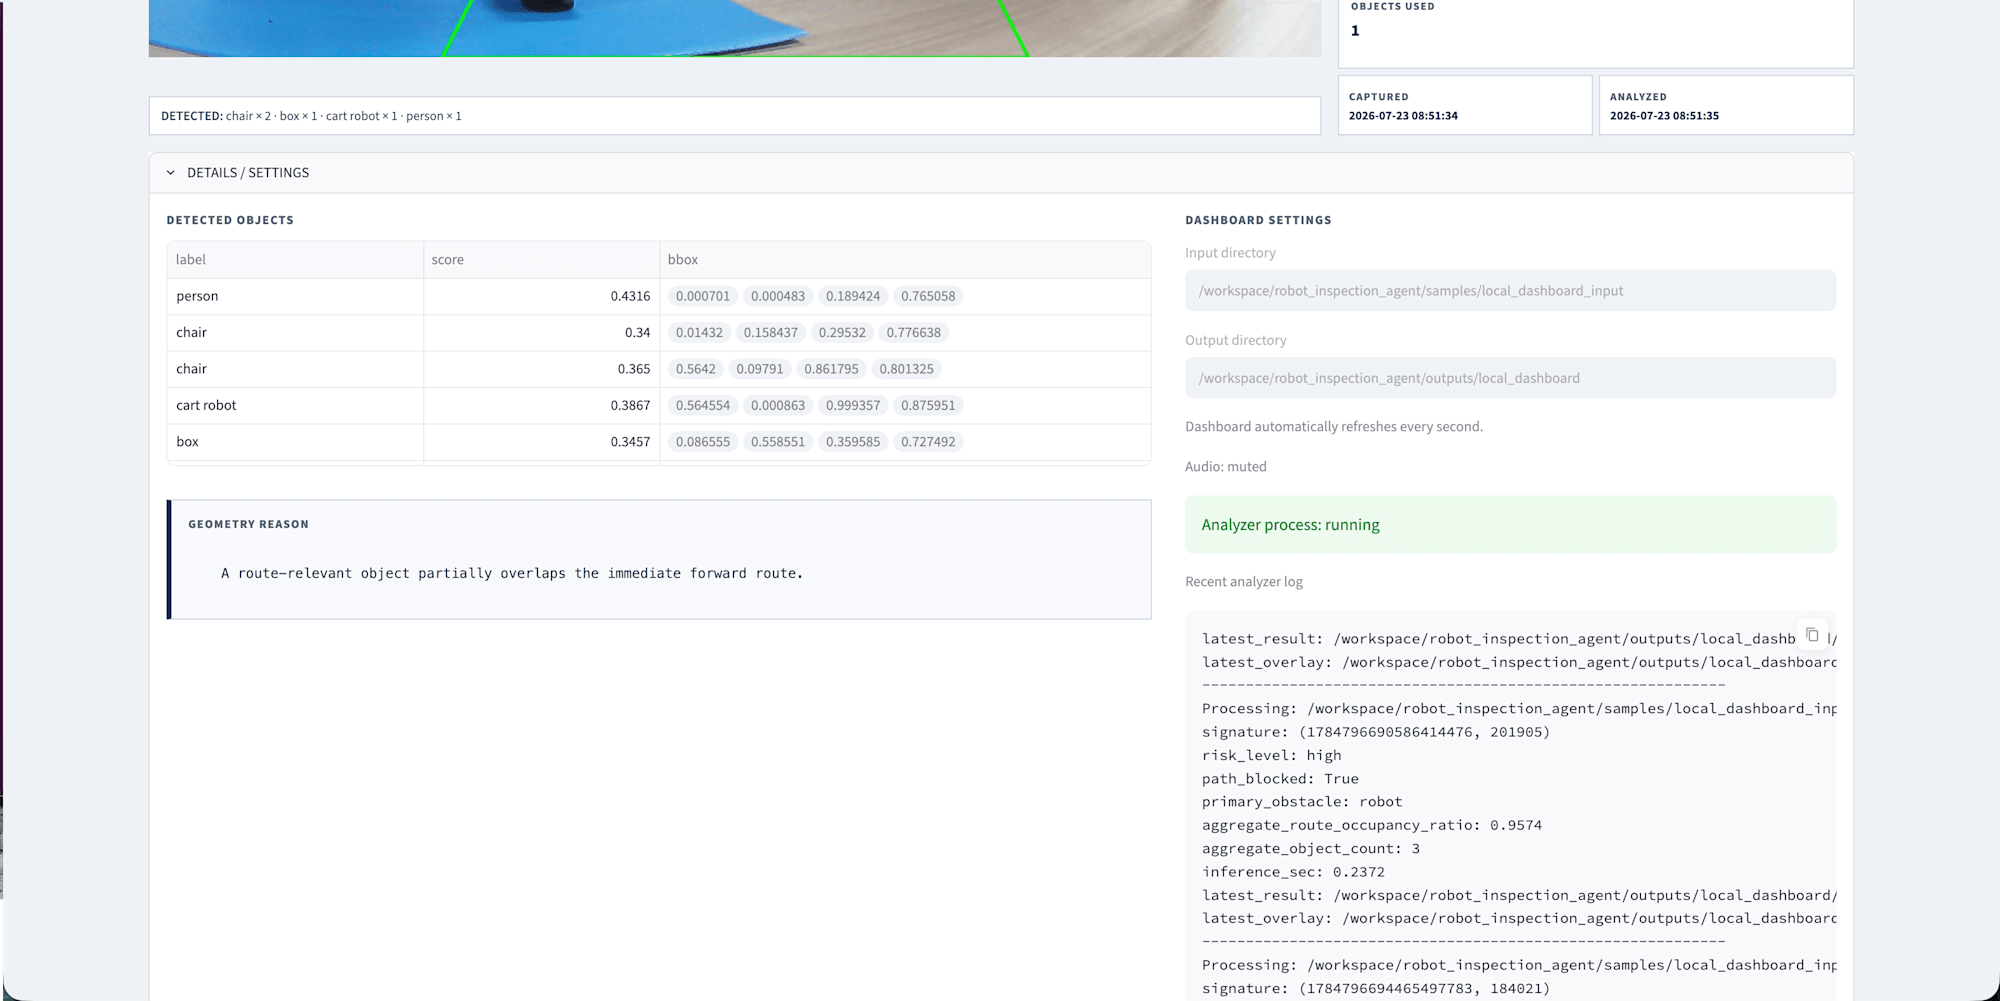The image size is (2000, 1001).
Task: Select the chair label with score 0.34
Action: click(192, 333)
